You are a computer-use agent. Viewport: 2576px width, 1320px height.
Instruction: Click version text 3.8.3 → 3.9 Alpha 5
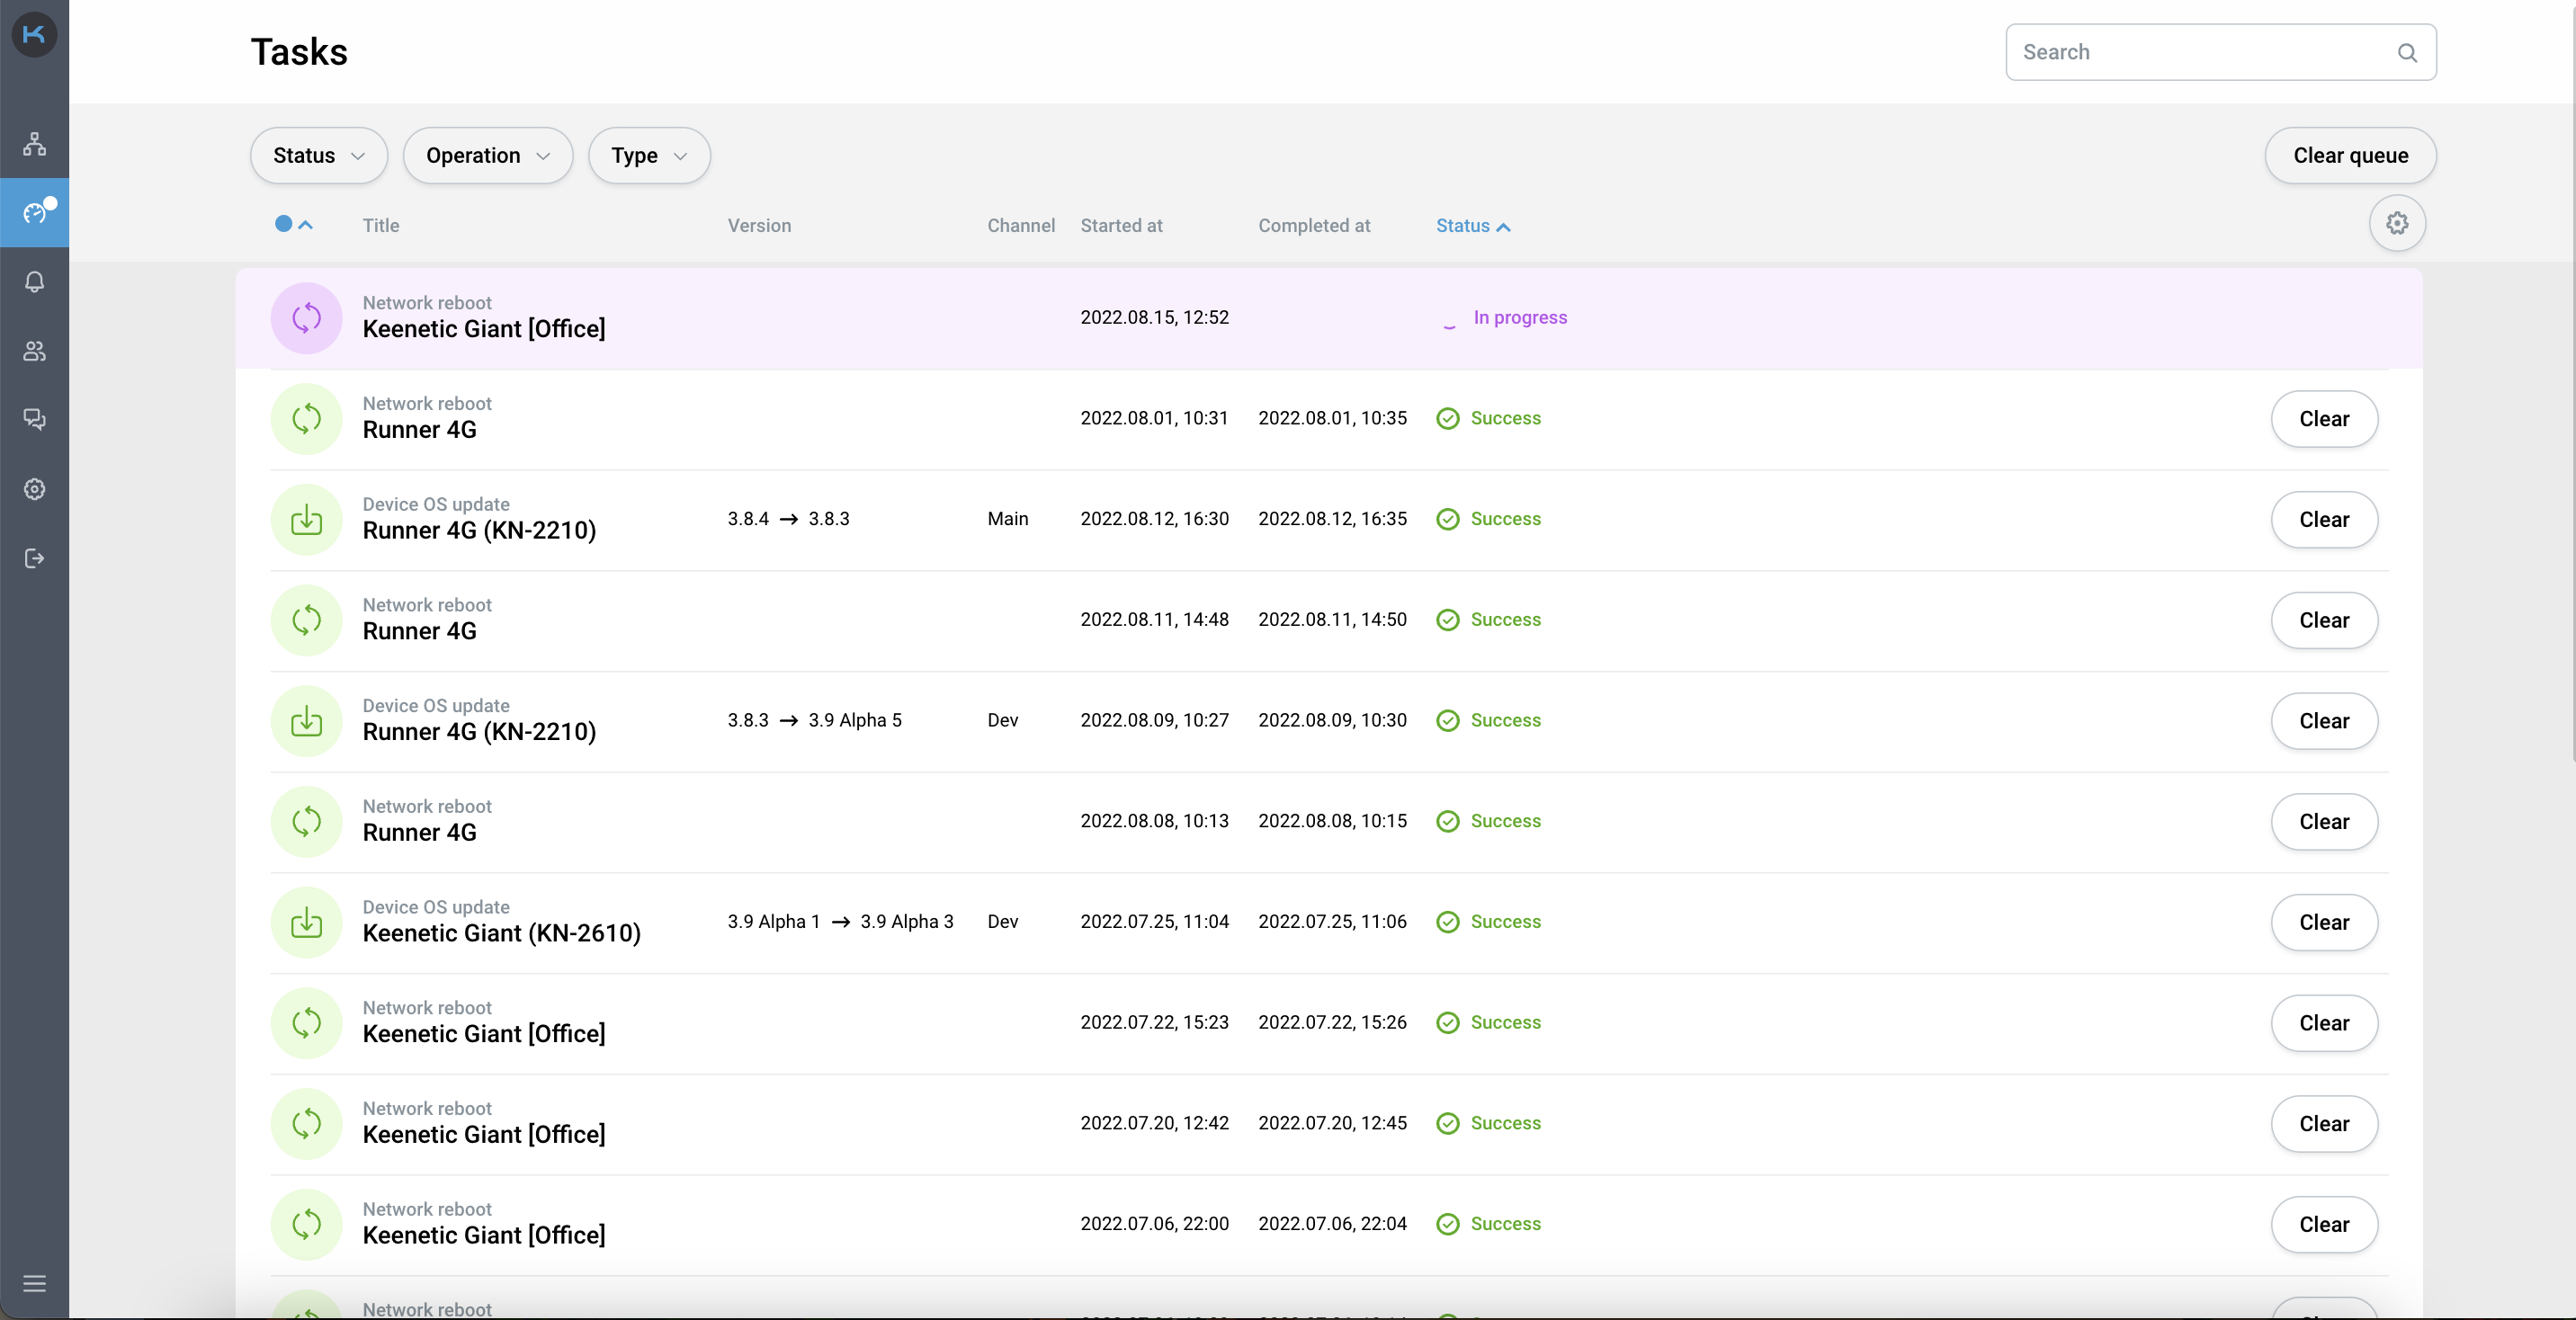(x=814, y=720)
